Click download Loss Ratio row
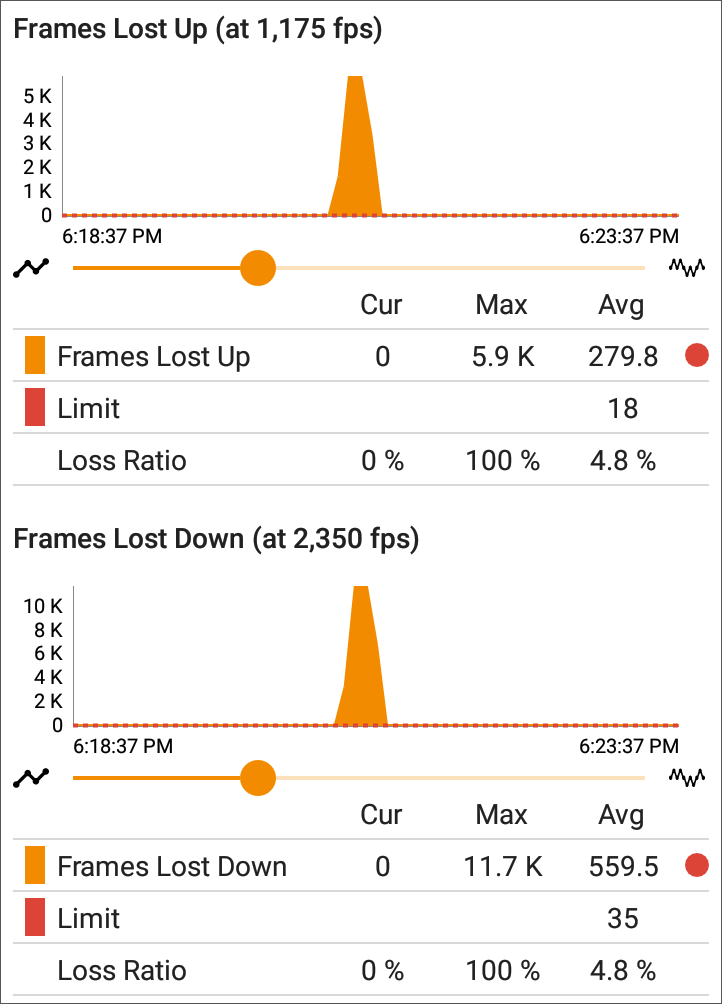 tap(361, 970)
